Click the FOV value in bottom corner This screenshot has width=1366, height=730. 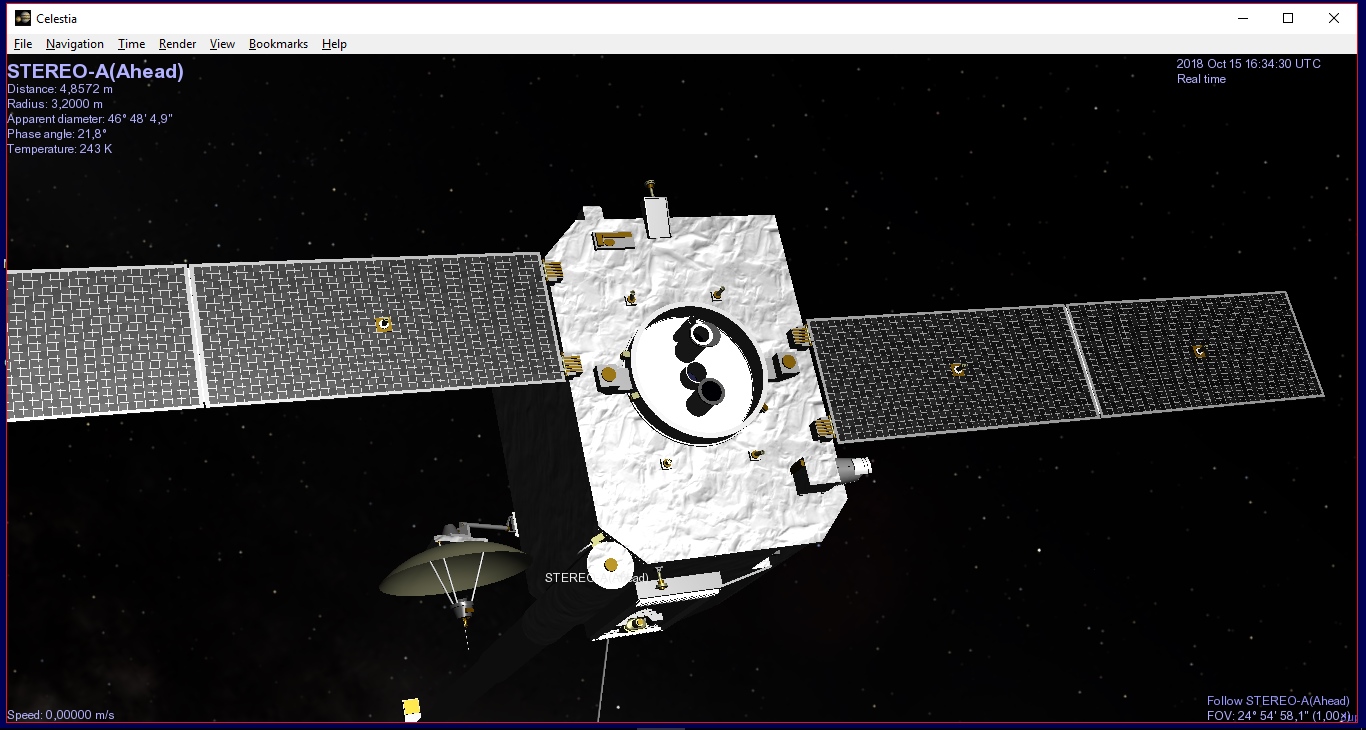click(1278, 716)
